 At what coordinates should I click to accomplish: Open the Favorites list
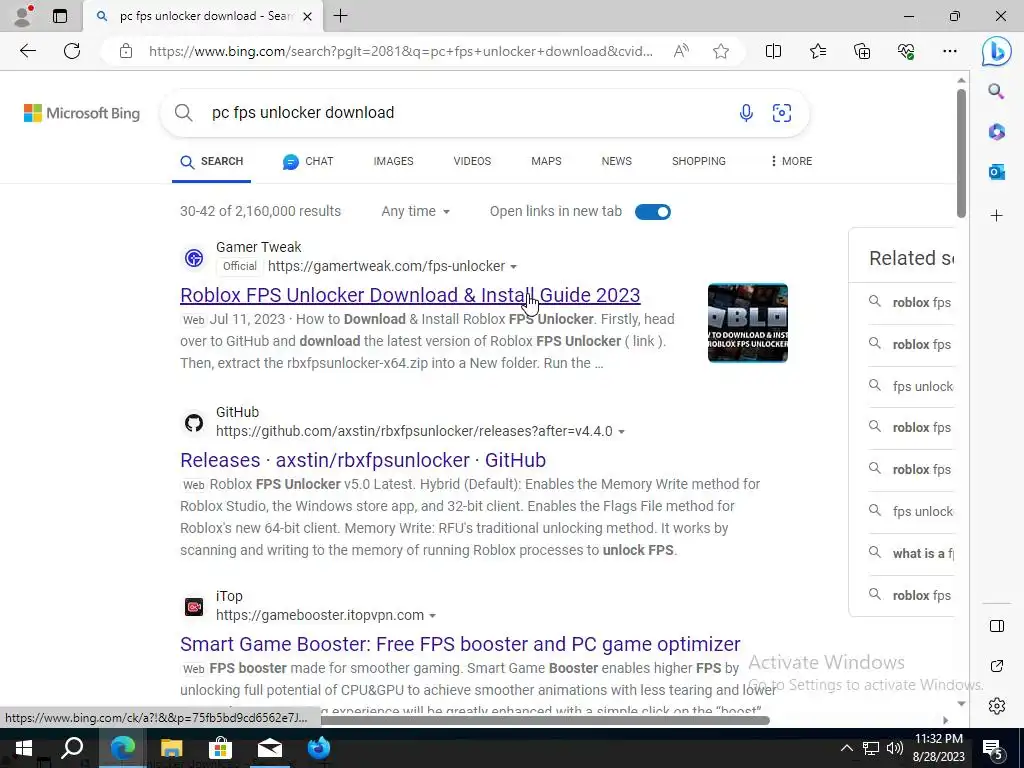click(x=818, y=51)
